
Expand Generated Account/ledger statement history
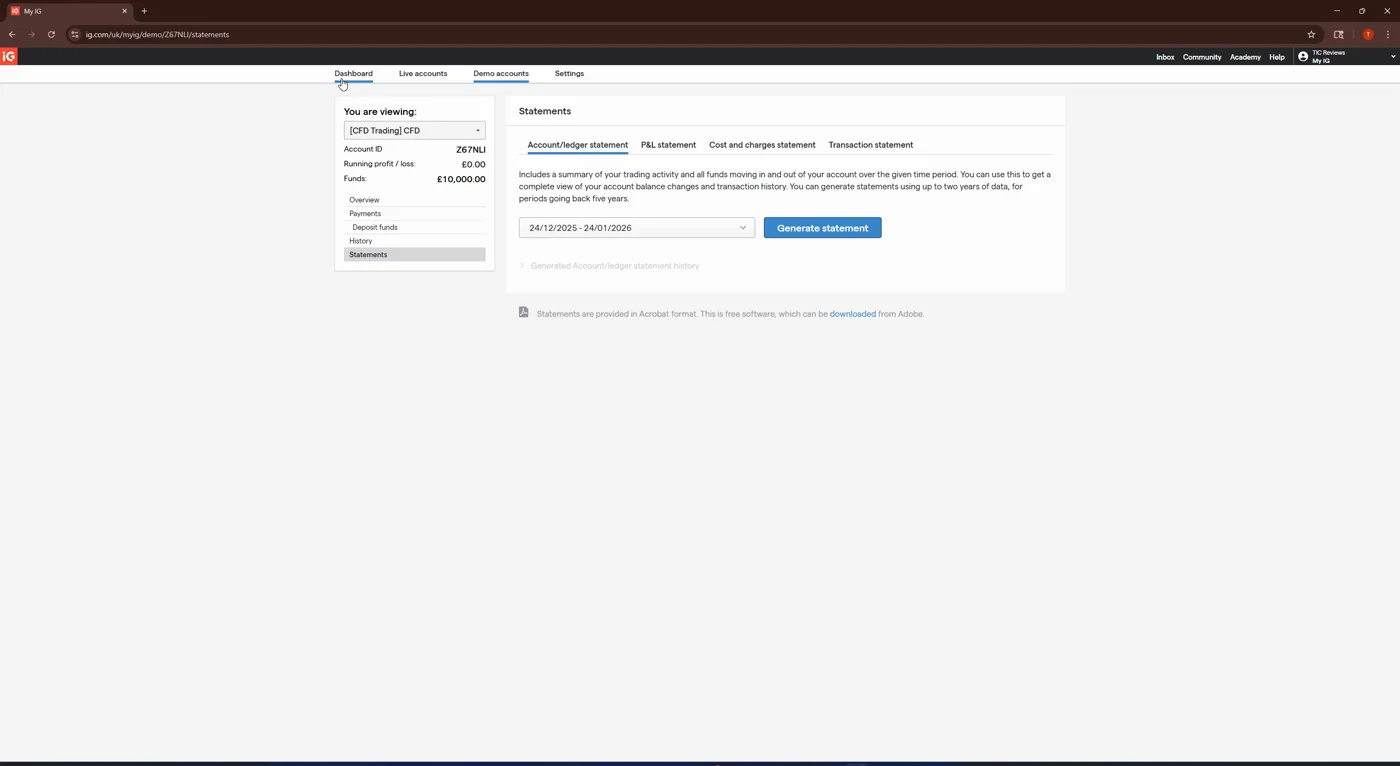[x=609, y=266]
